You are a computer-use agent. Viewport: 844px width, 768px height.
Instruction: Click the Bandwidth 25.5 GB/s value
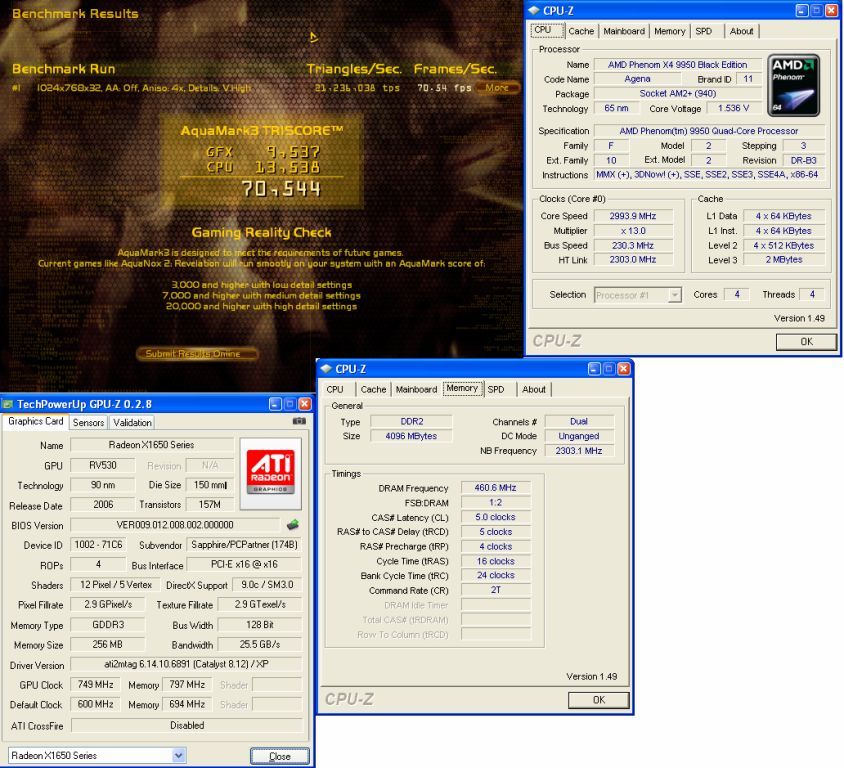coord(260,644)
